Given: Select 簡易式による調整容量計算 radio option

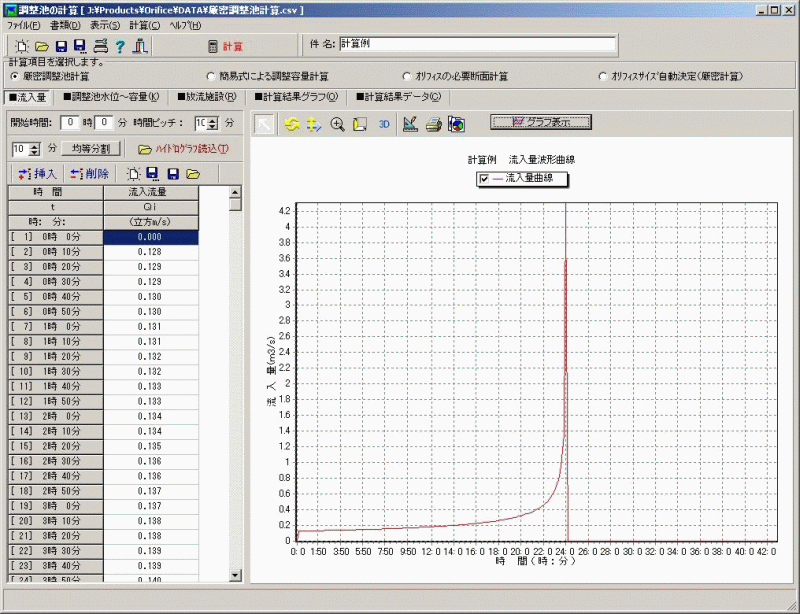Looking at the screenshot, I should click(211, 76).
